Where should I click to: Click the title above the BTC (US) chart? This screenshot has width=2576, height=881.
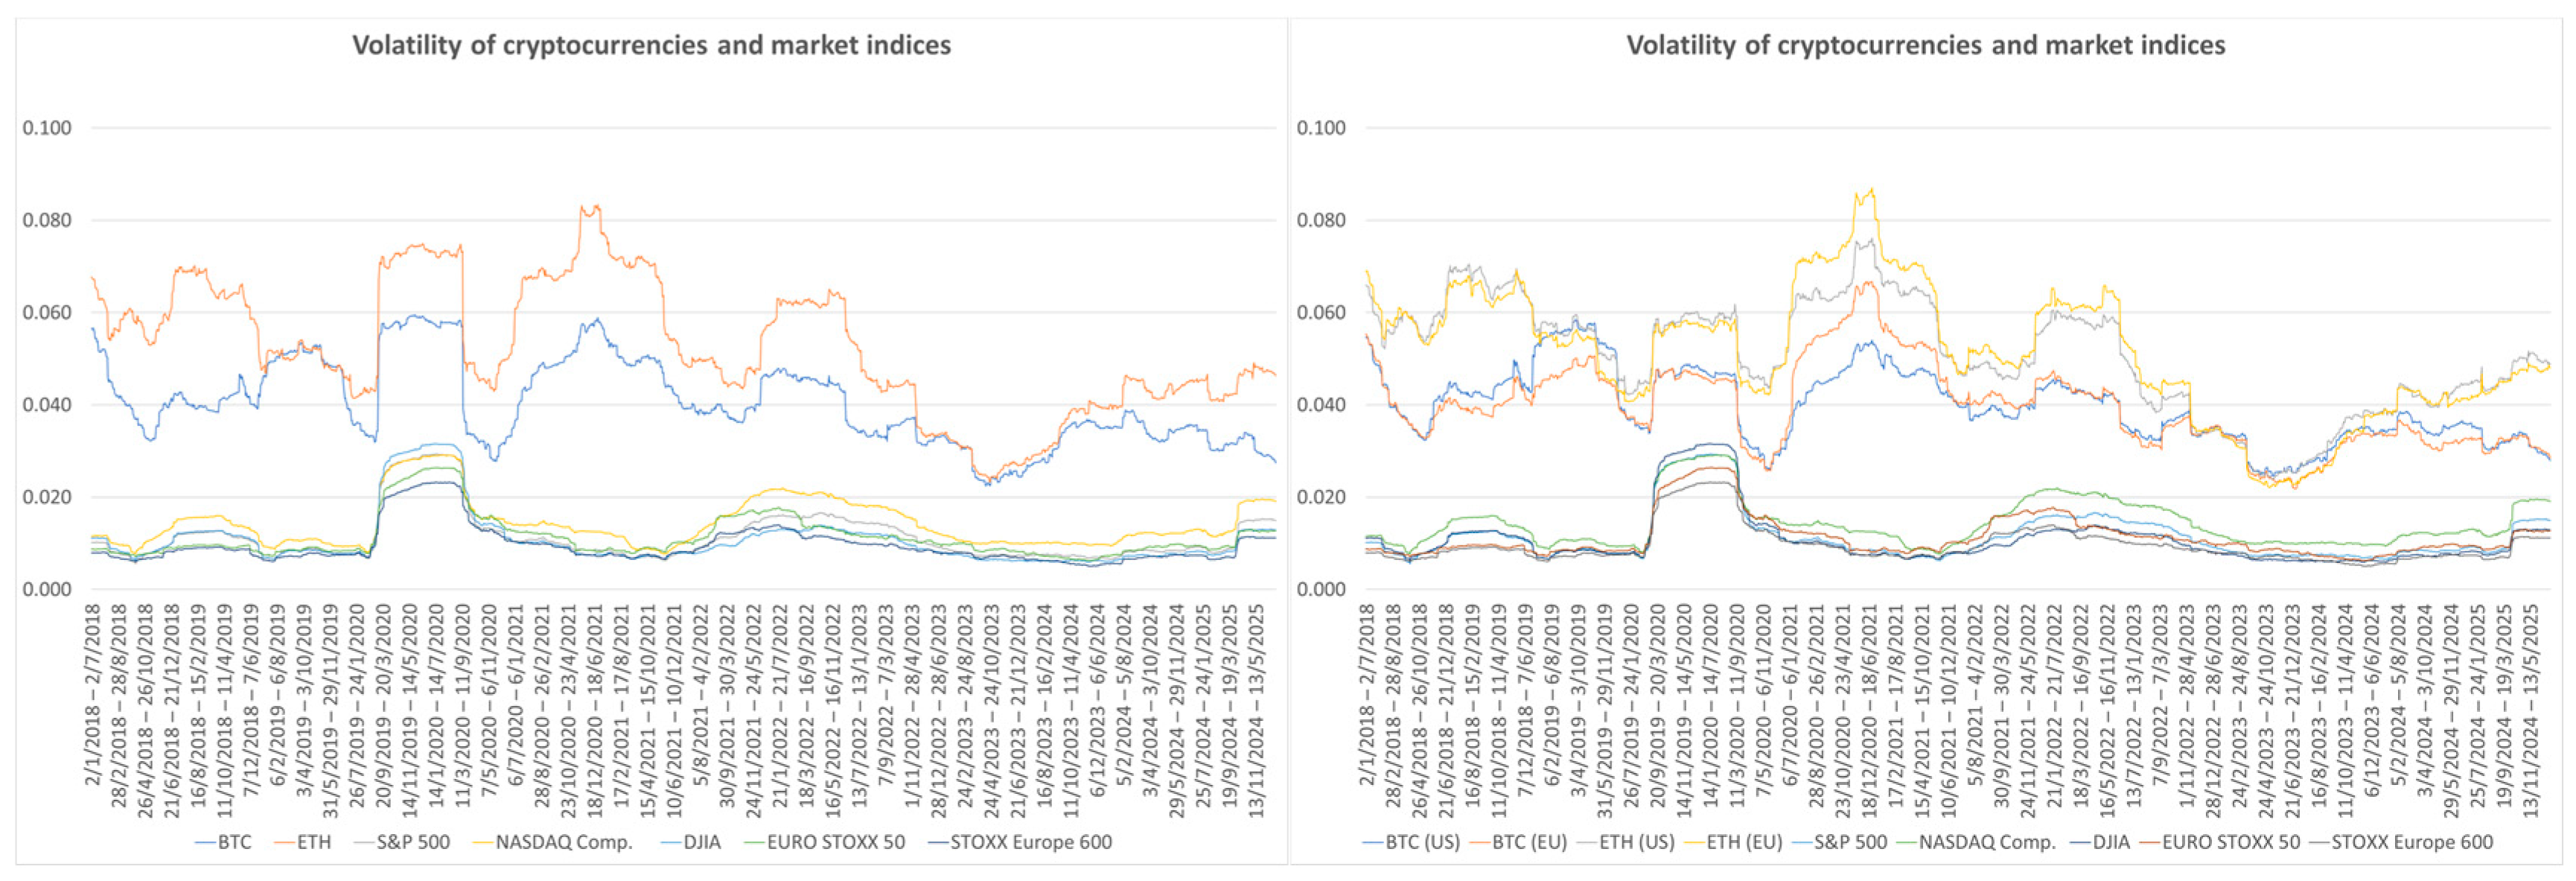click(1925, 45)
